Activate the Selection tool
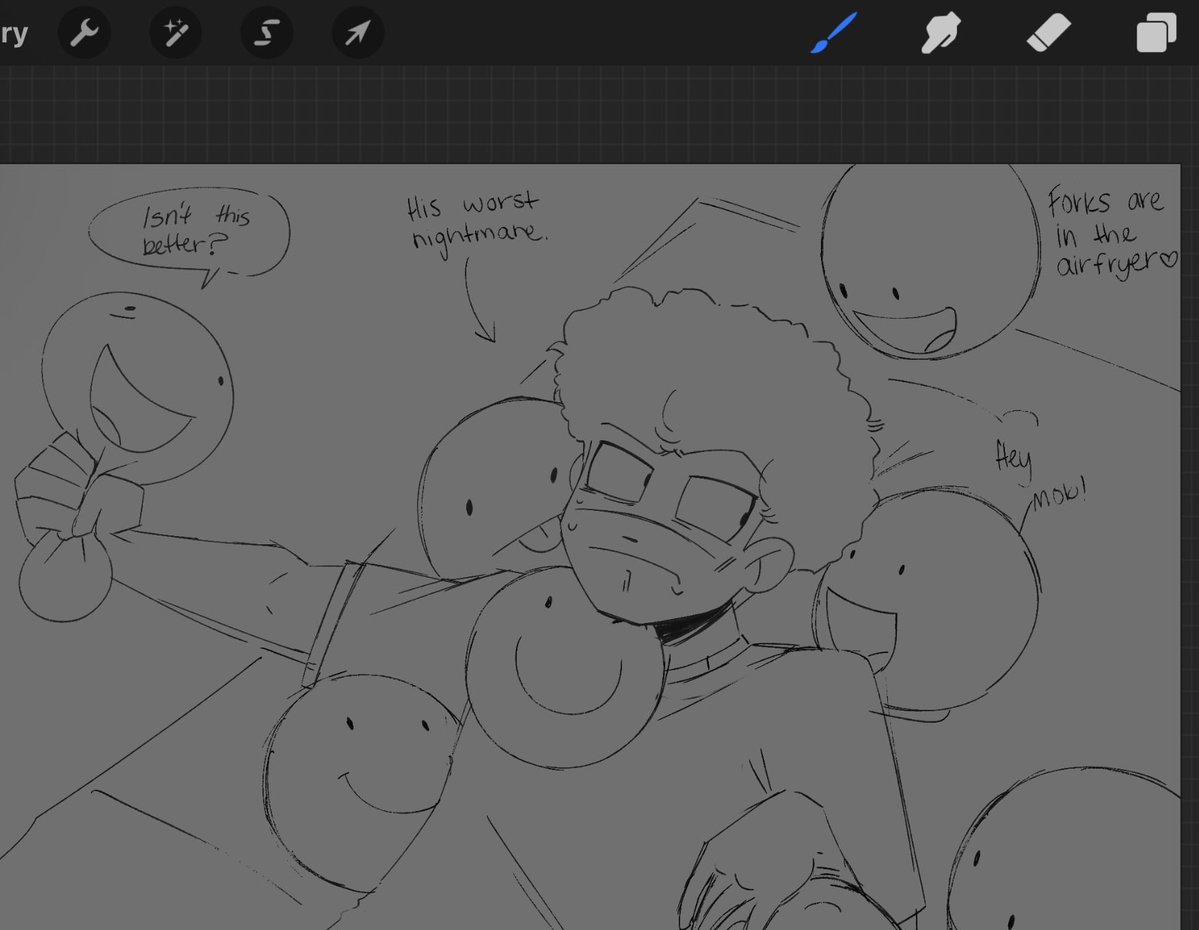 click(x=267, y=33)
